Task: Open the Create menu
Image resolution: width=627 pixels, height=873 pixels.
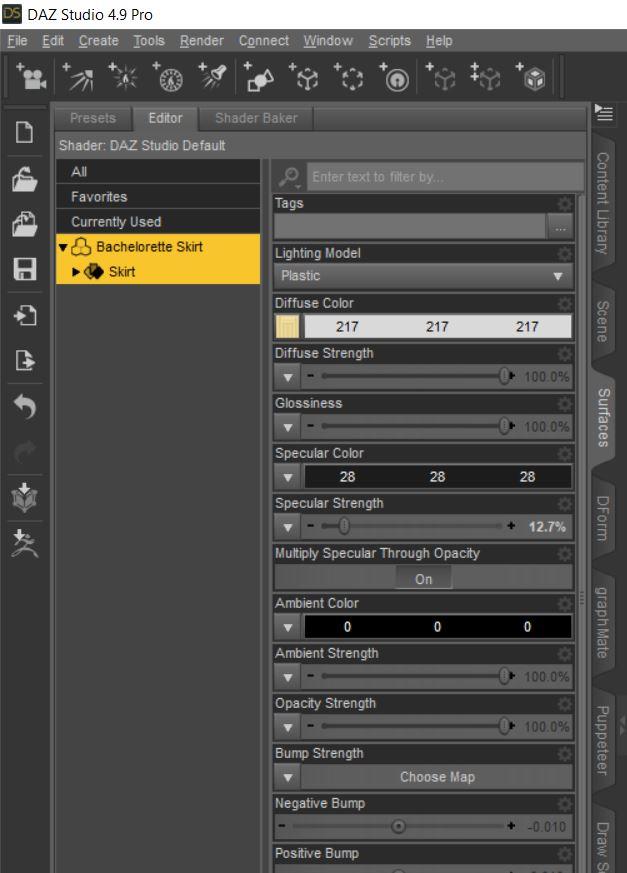Action: coord(99,41)
